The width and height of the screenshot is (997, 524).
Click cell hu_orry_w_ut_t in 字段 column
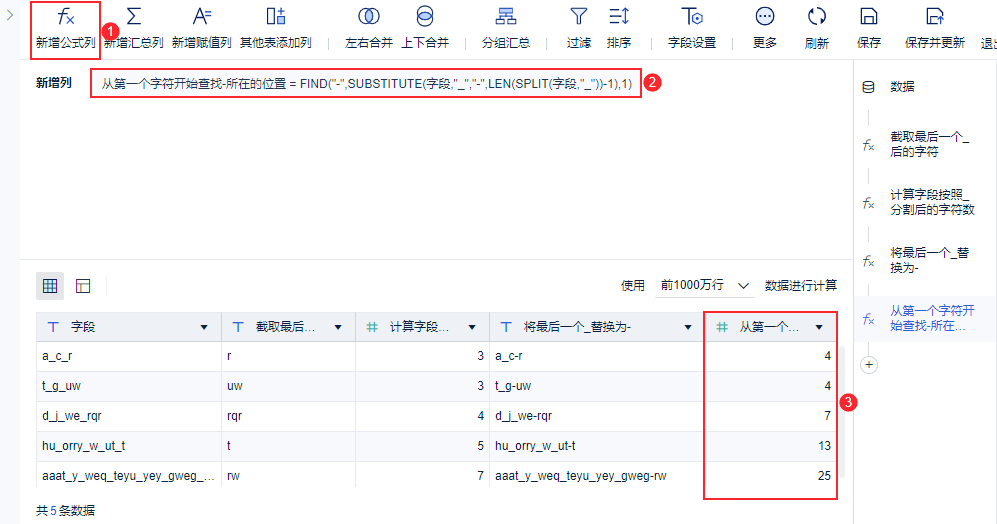click(x=128, y=446)
